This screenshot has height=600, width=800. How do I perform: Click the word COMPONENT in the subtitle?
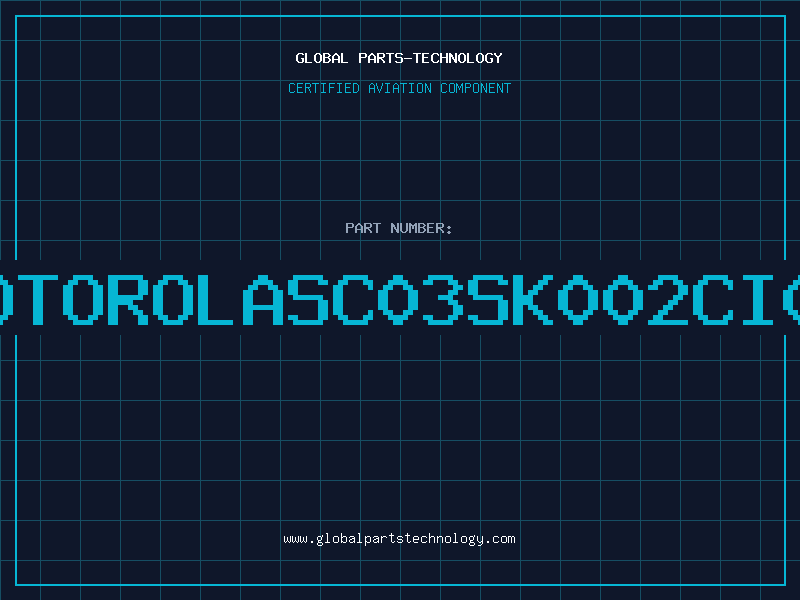pyautogui.click(x=476, y=88)
